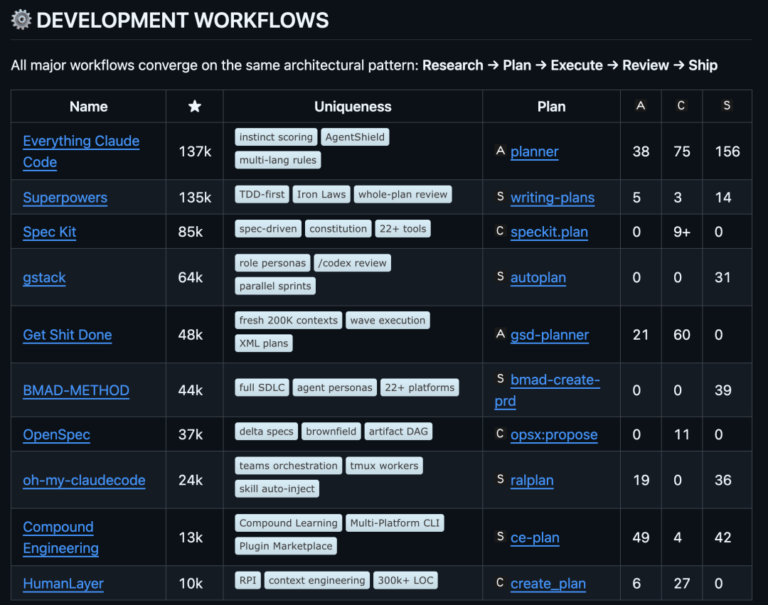Open the opsx:propose plan link
The height and width of the screenshot is (605, 768).
(553, 434)
